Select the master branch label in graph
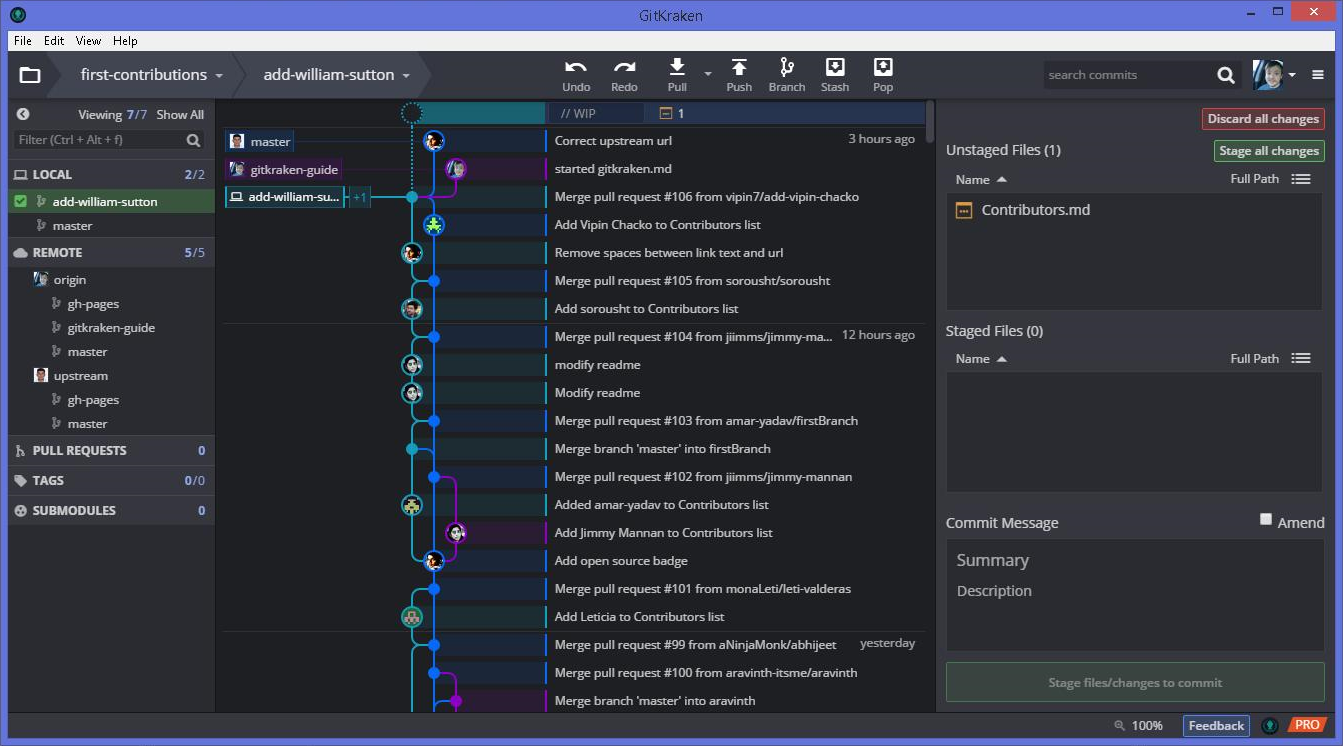Screen dimensions: 1343x746 tap(259, 142)
